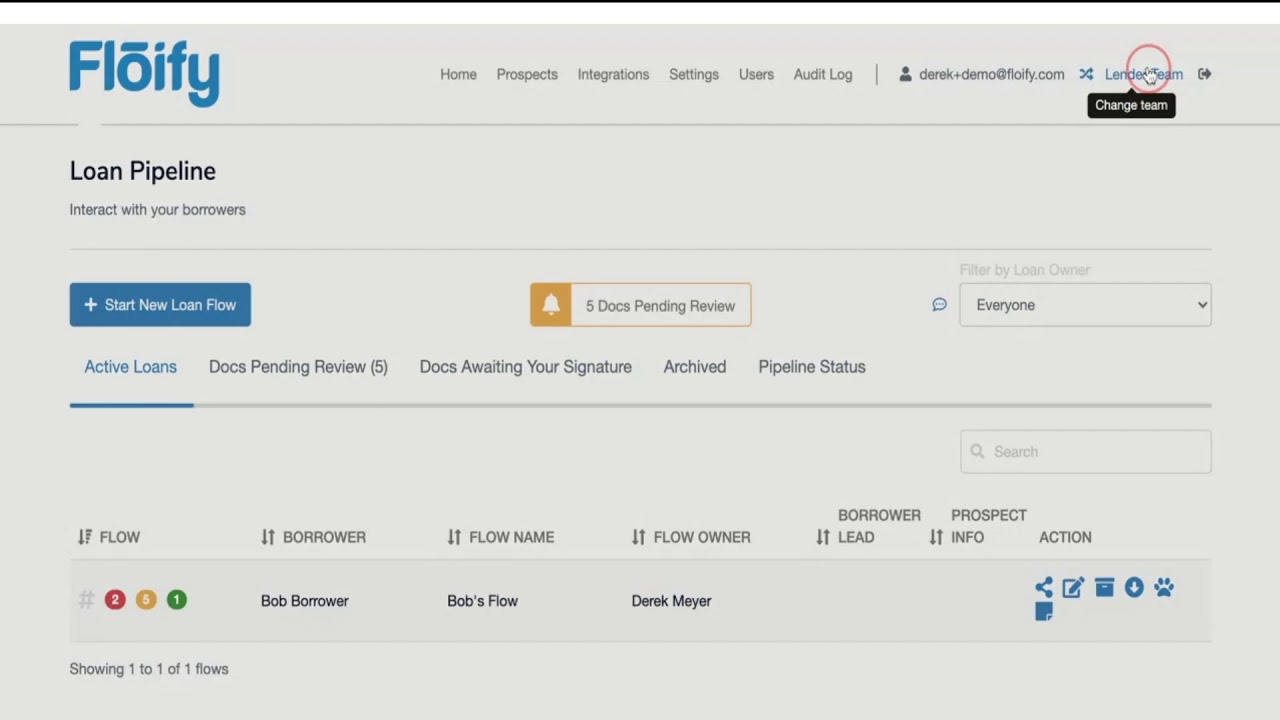1280x720 pixels.
Task: Click the bell icon on the pending review button
Action: pyautogui.click(x=551, y=305)
